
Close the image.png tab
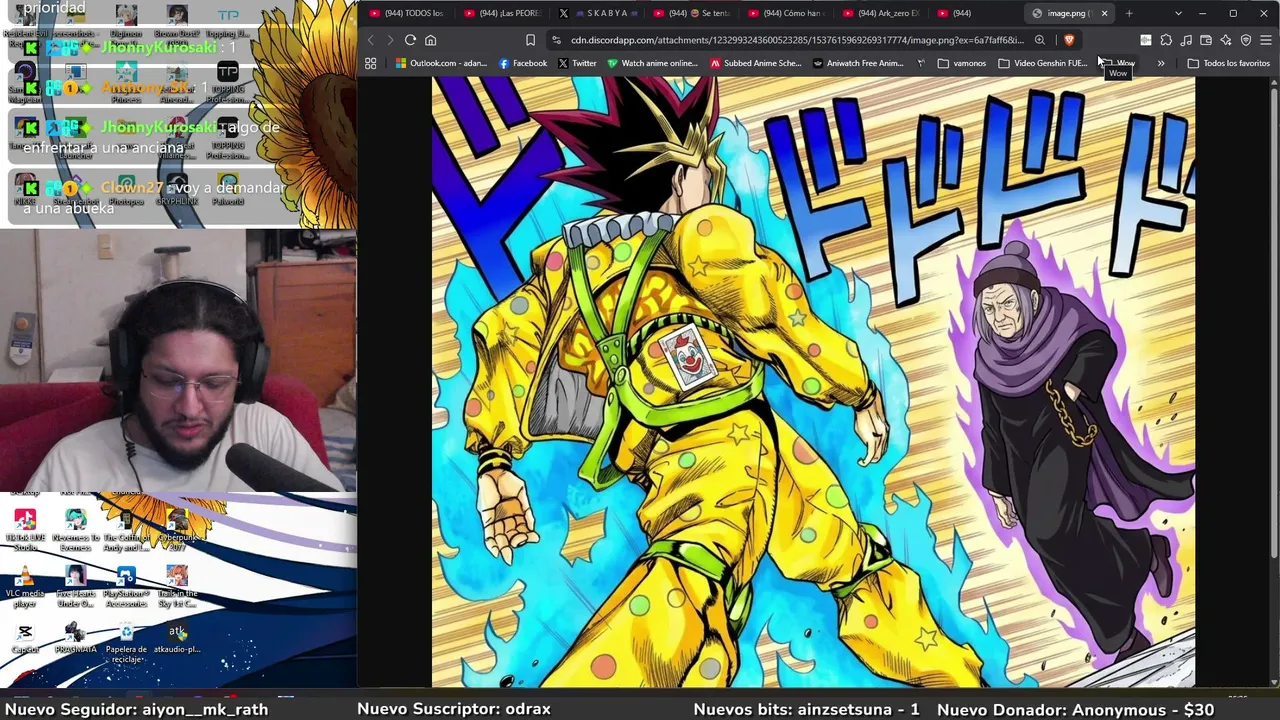pyautogui.click(x=1107, y=13)
